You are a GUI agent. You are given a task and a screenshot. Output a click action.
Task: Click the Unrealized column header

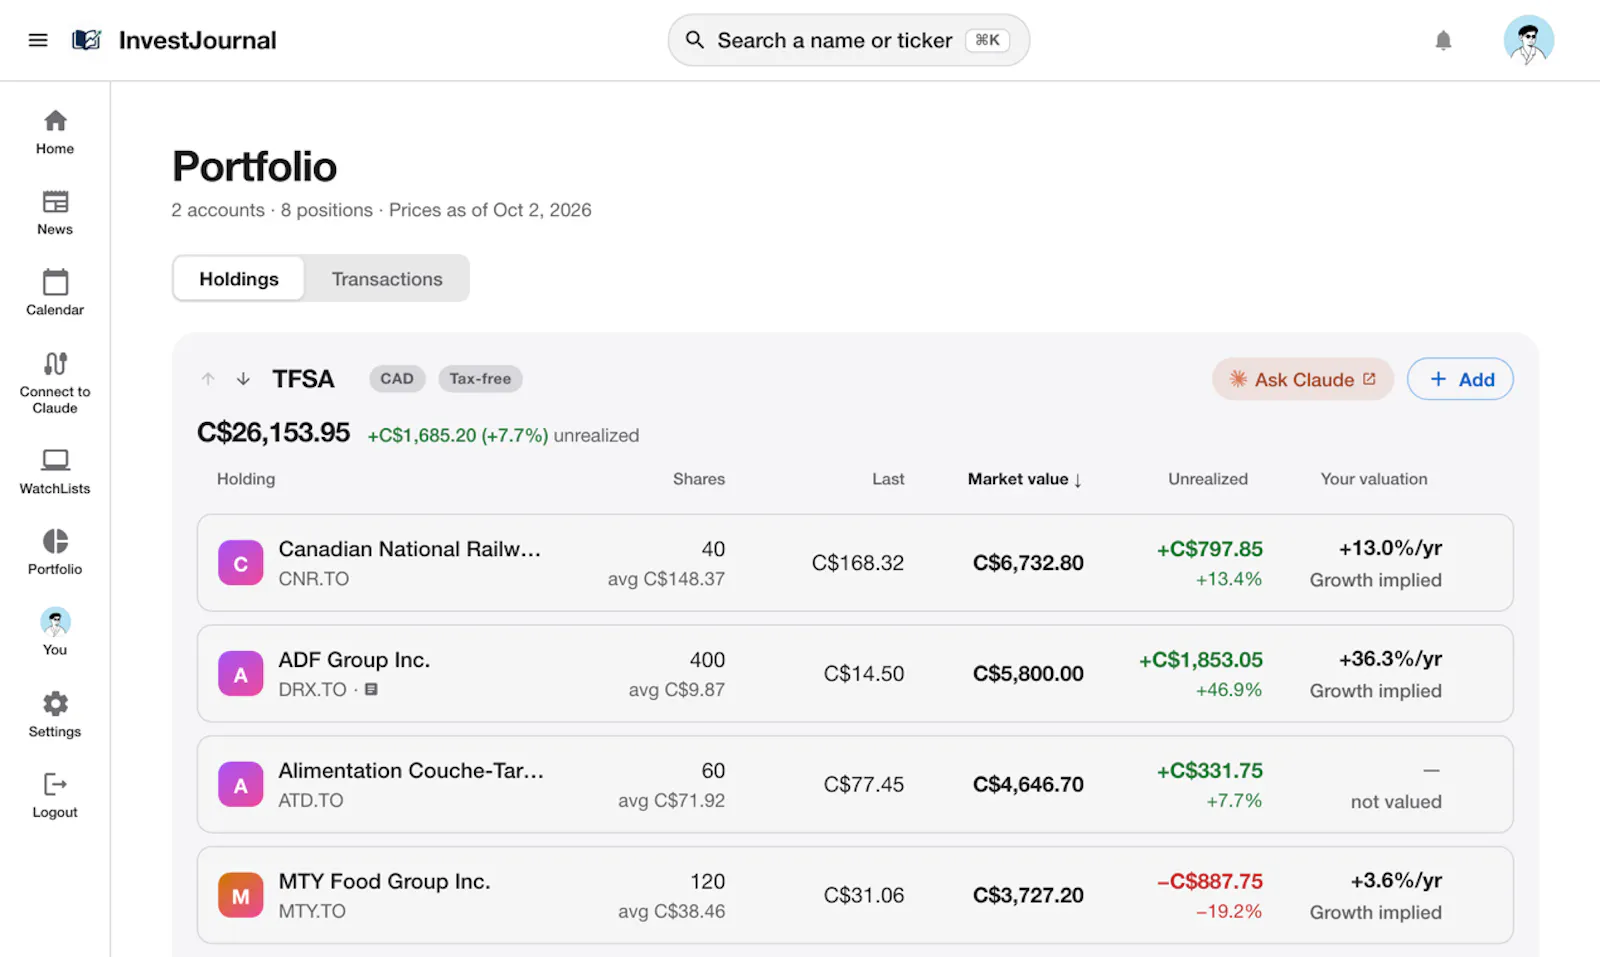pyautogui.click(x=1208, y=479)
